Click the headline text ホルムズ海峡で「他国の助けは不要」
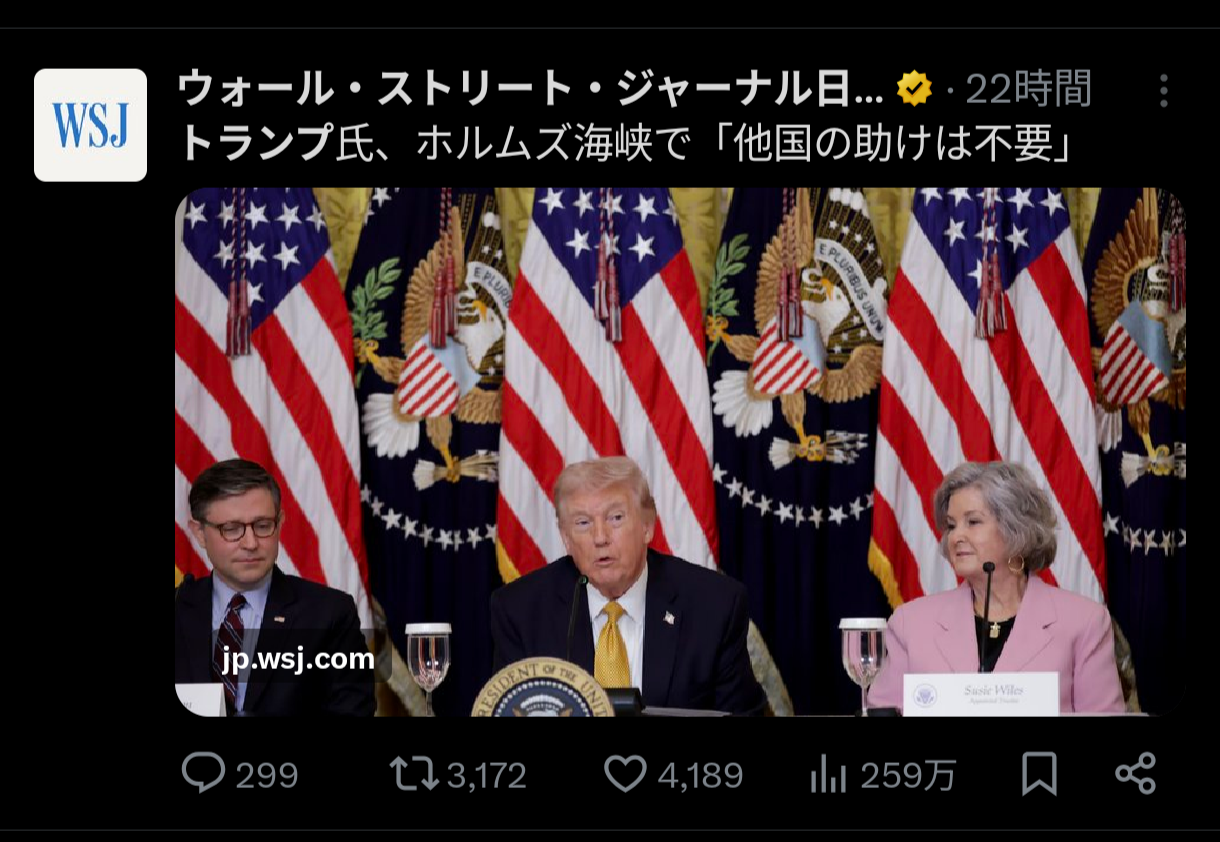This screenshot has height=842, width=1220. (x=745, y=145)
